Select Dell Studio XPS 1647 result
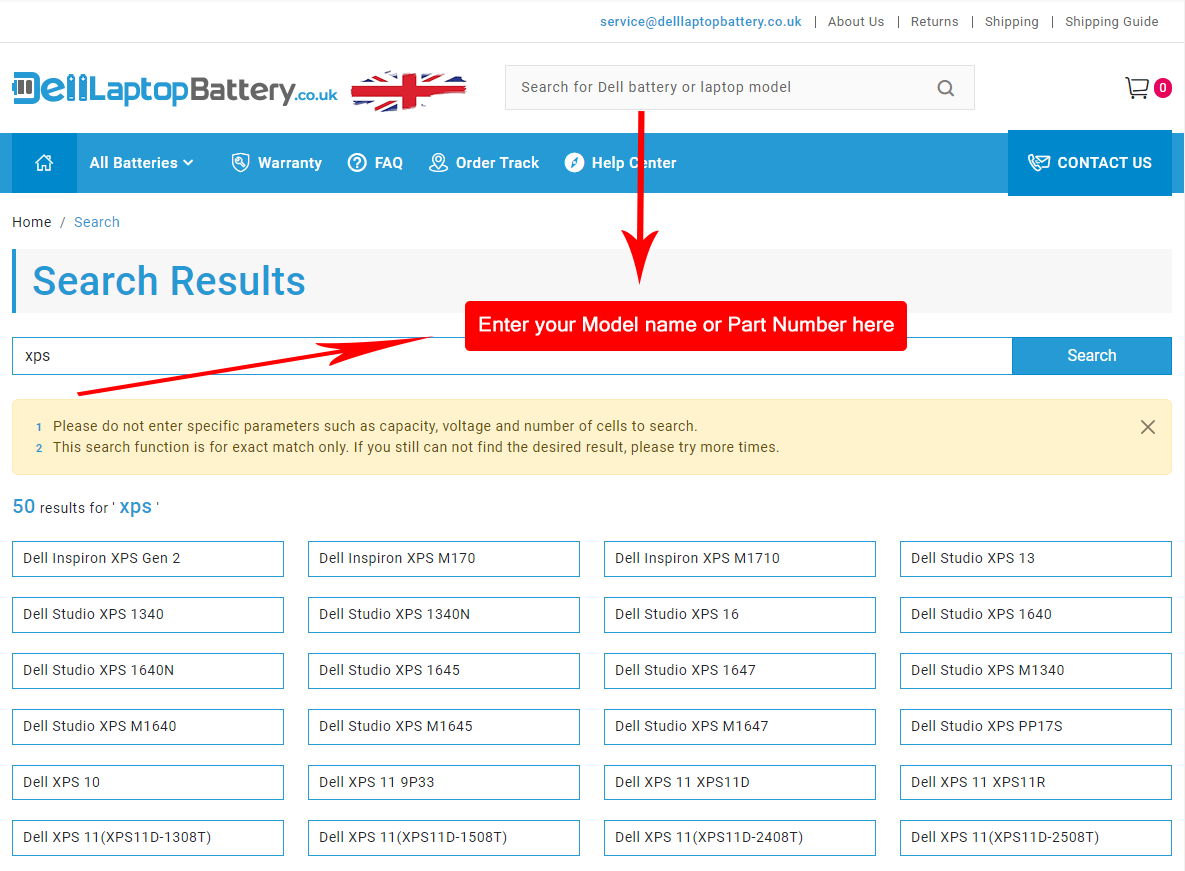 point(740,671)
